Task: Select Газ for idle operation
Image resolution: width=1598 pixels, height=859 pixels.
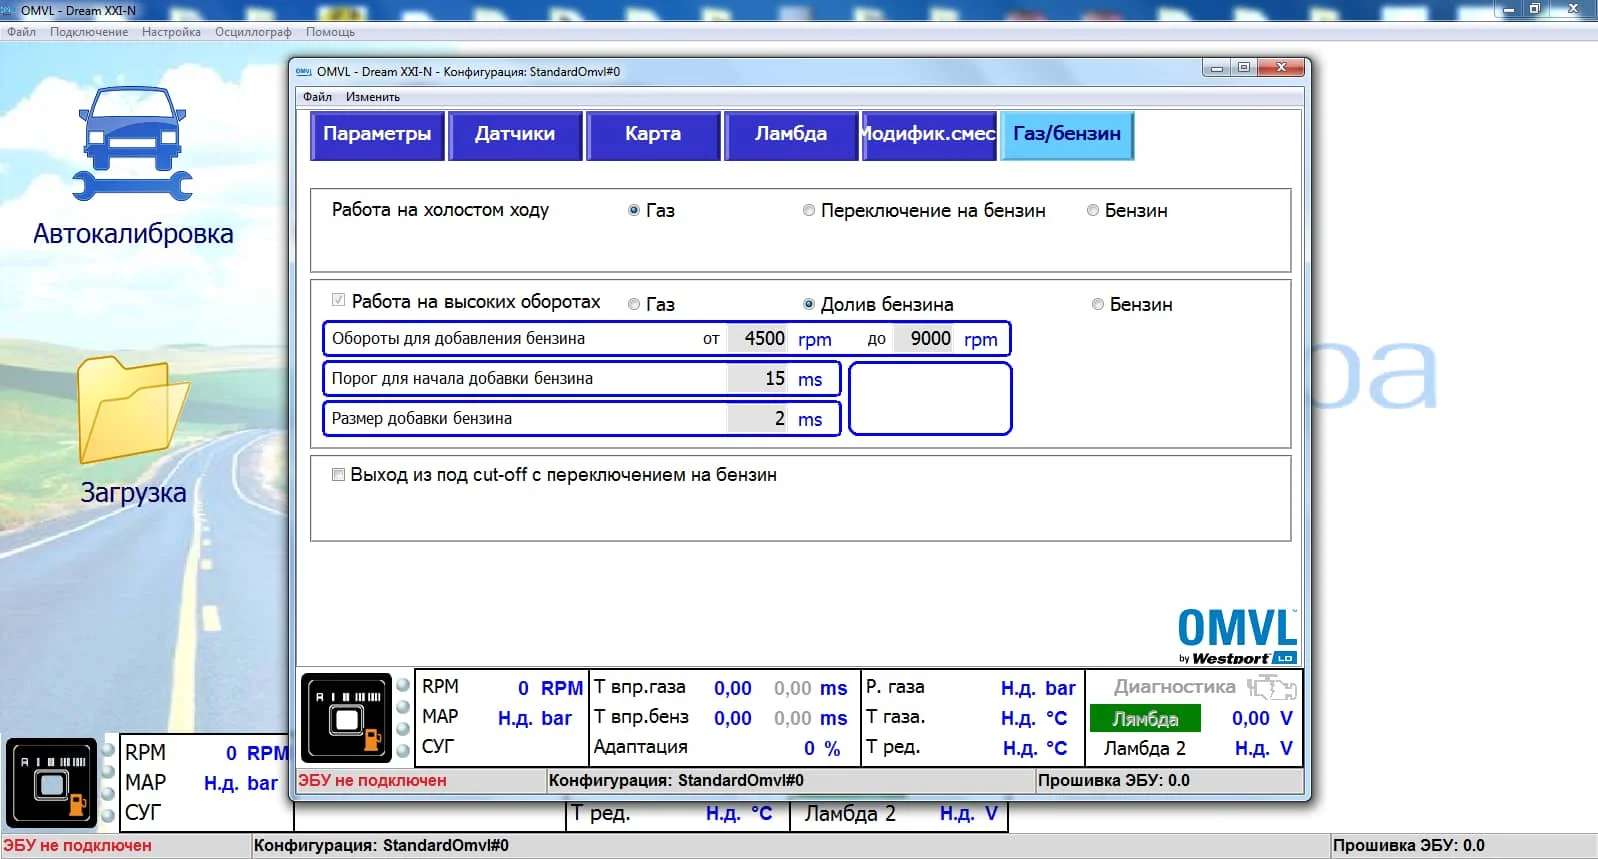Action: (634, 211)
